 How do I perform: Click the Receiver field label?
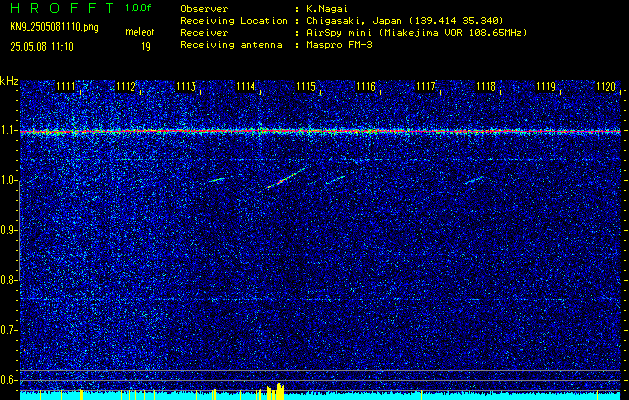tap(204, 33)
